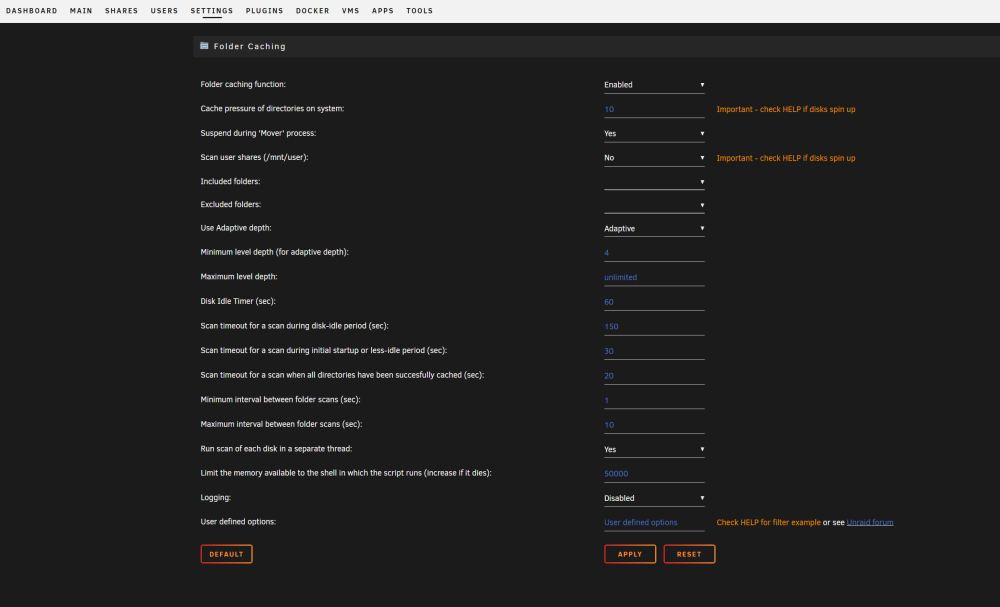Click the Minimum level depth field
The height and width of the screenshot is (607, 1000).
click(654, 253)
